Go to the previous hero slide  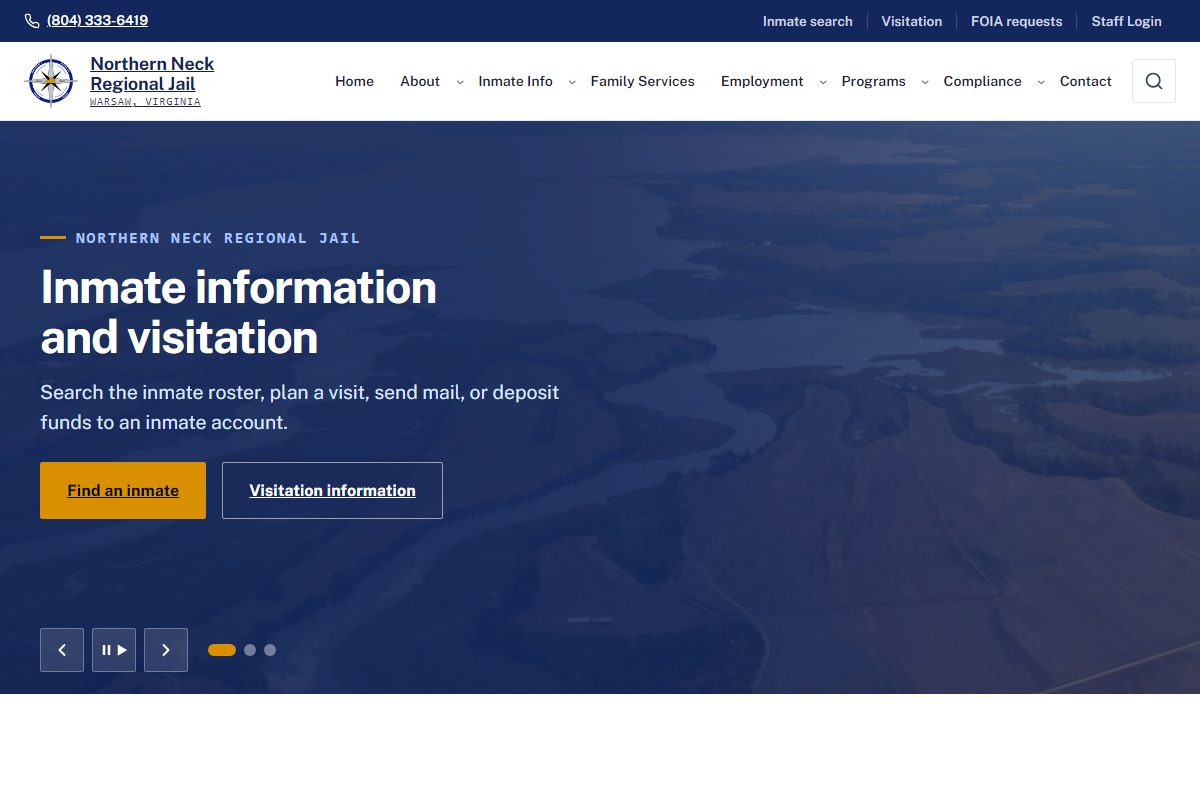pos(62,650)
